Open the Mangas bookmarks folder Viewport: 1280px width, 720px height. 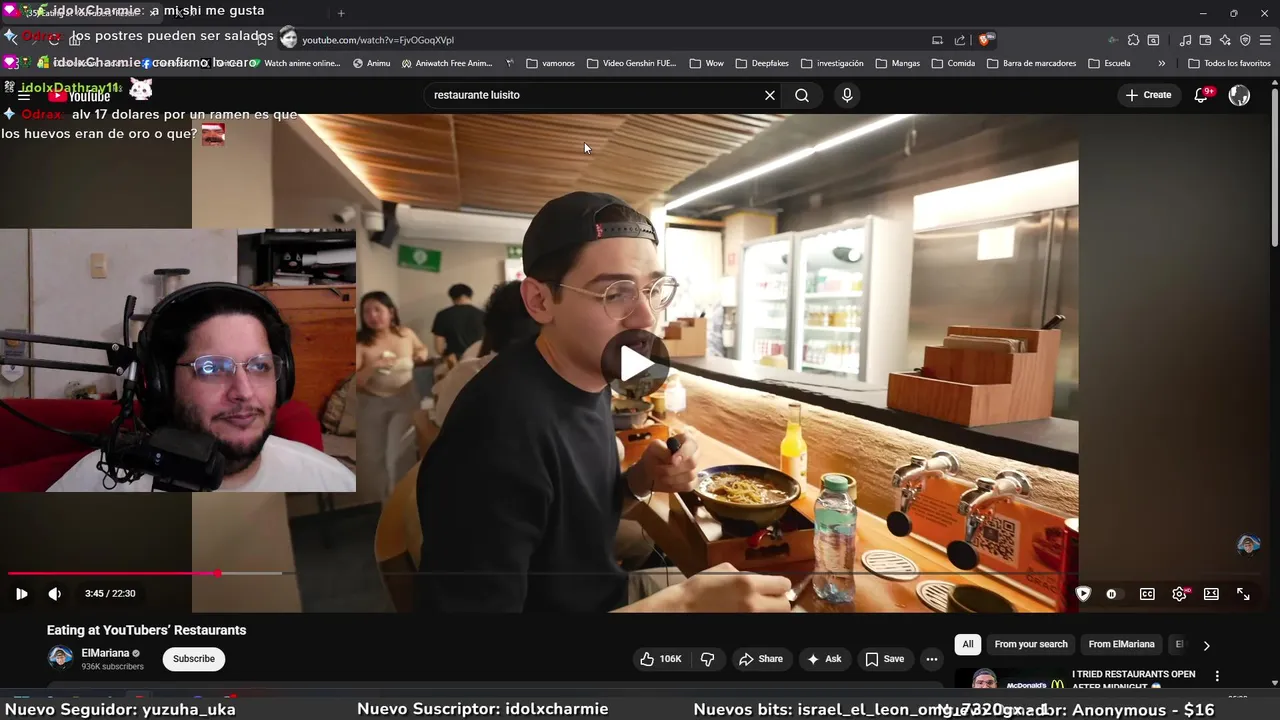(897, 63)
